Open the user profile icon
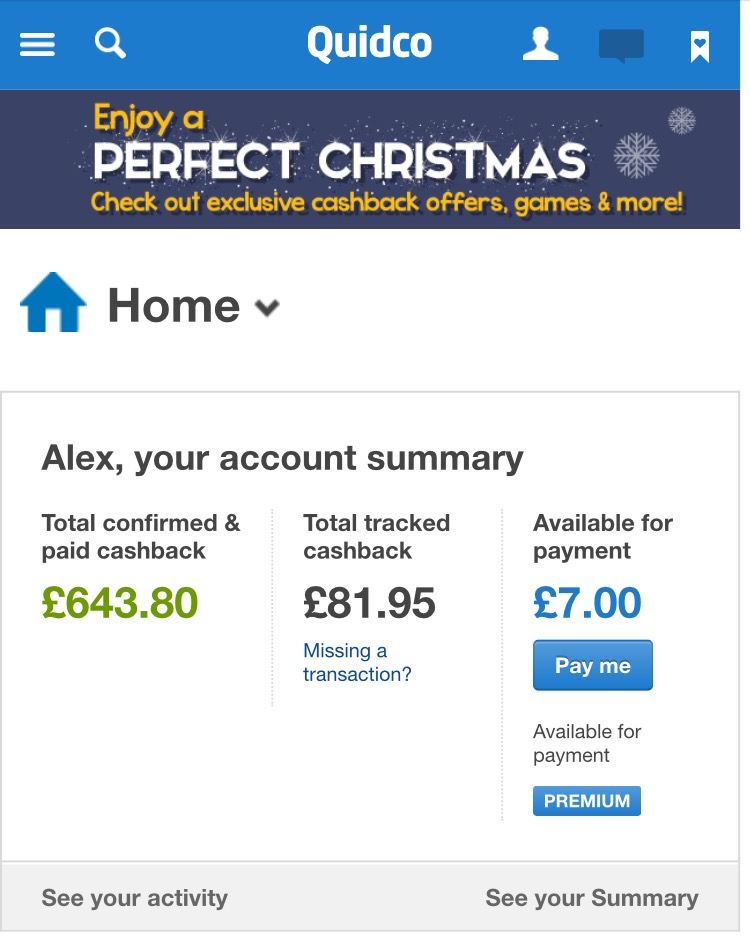This screenshot has width=750, height=936. point(541,44)
